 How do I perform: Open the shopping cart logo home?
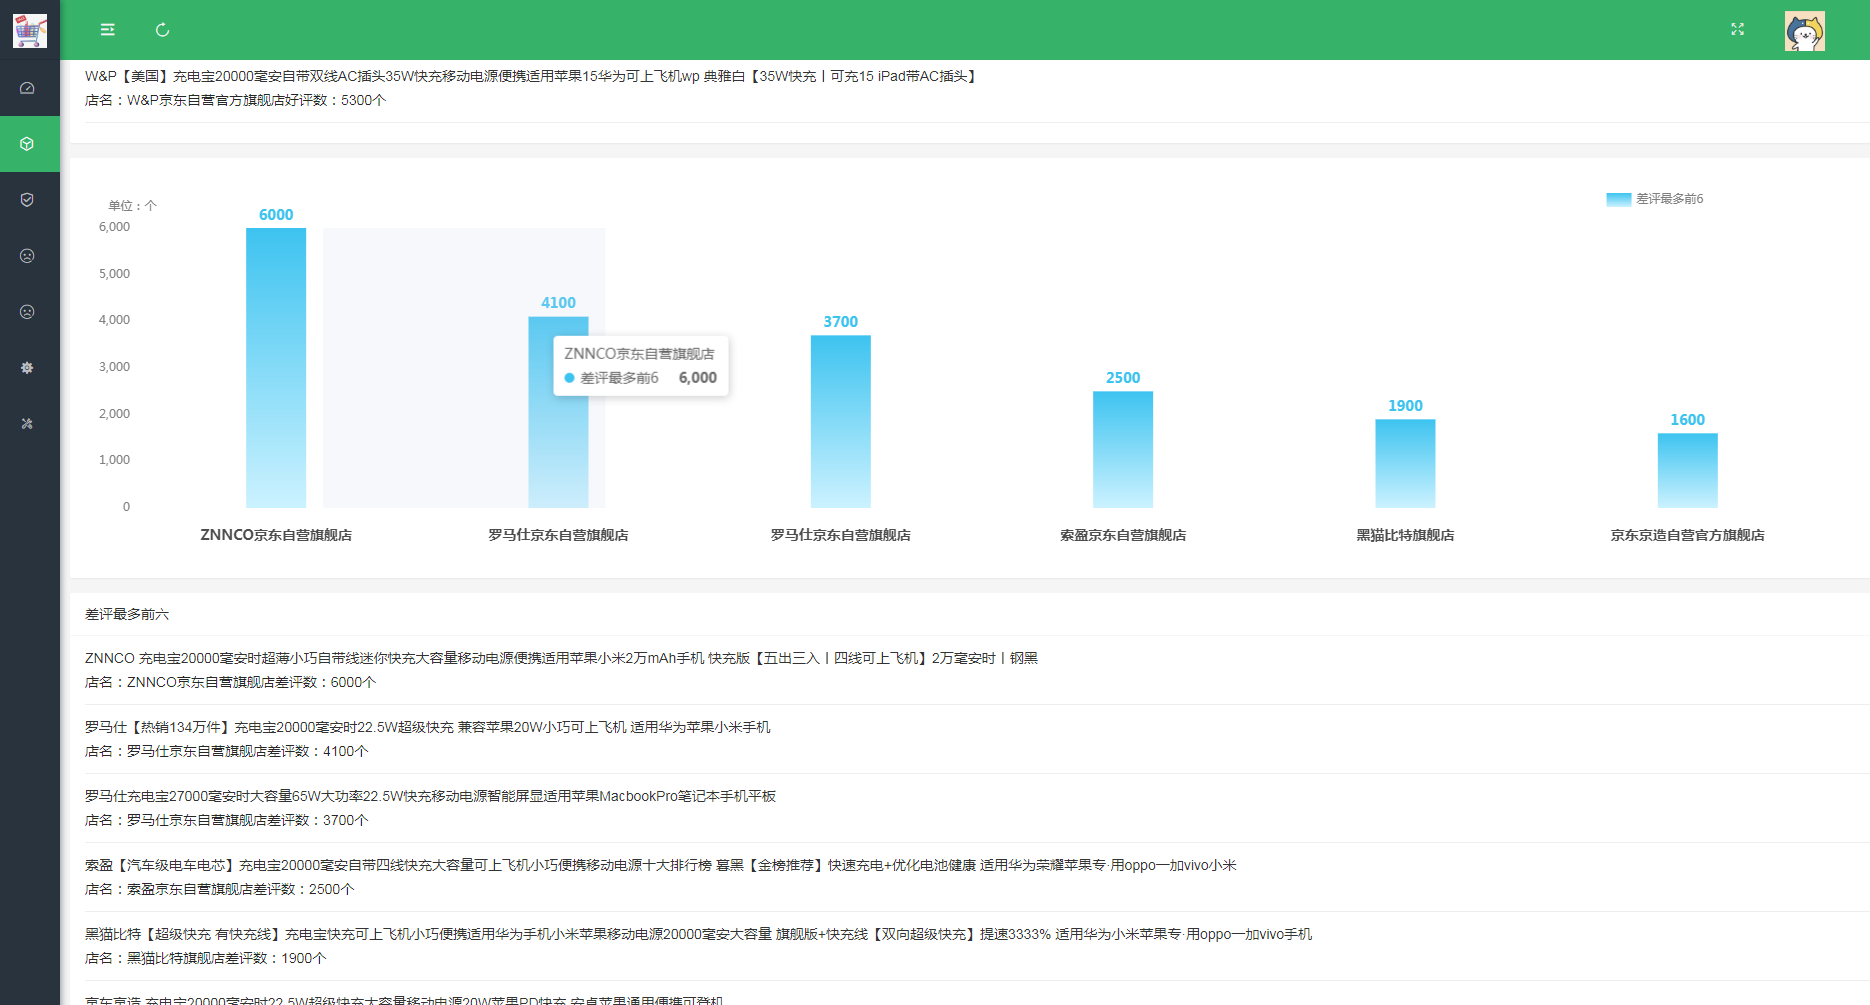pos(30,30)
